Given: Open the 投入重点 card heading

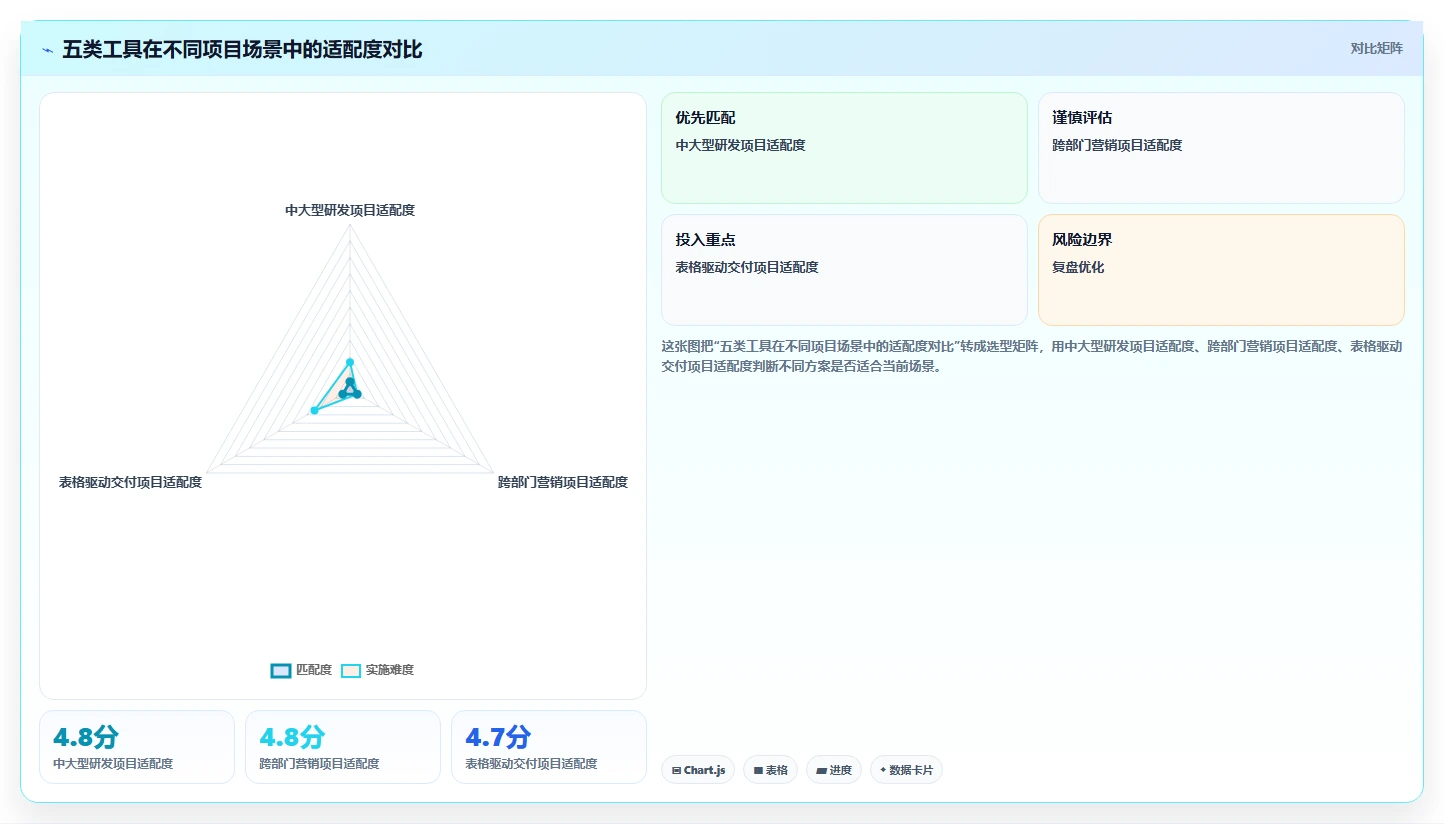Looking at the screenshot, I should (x=705, y=240).
